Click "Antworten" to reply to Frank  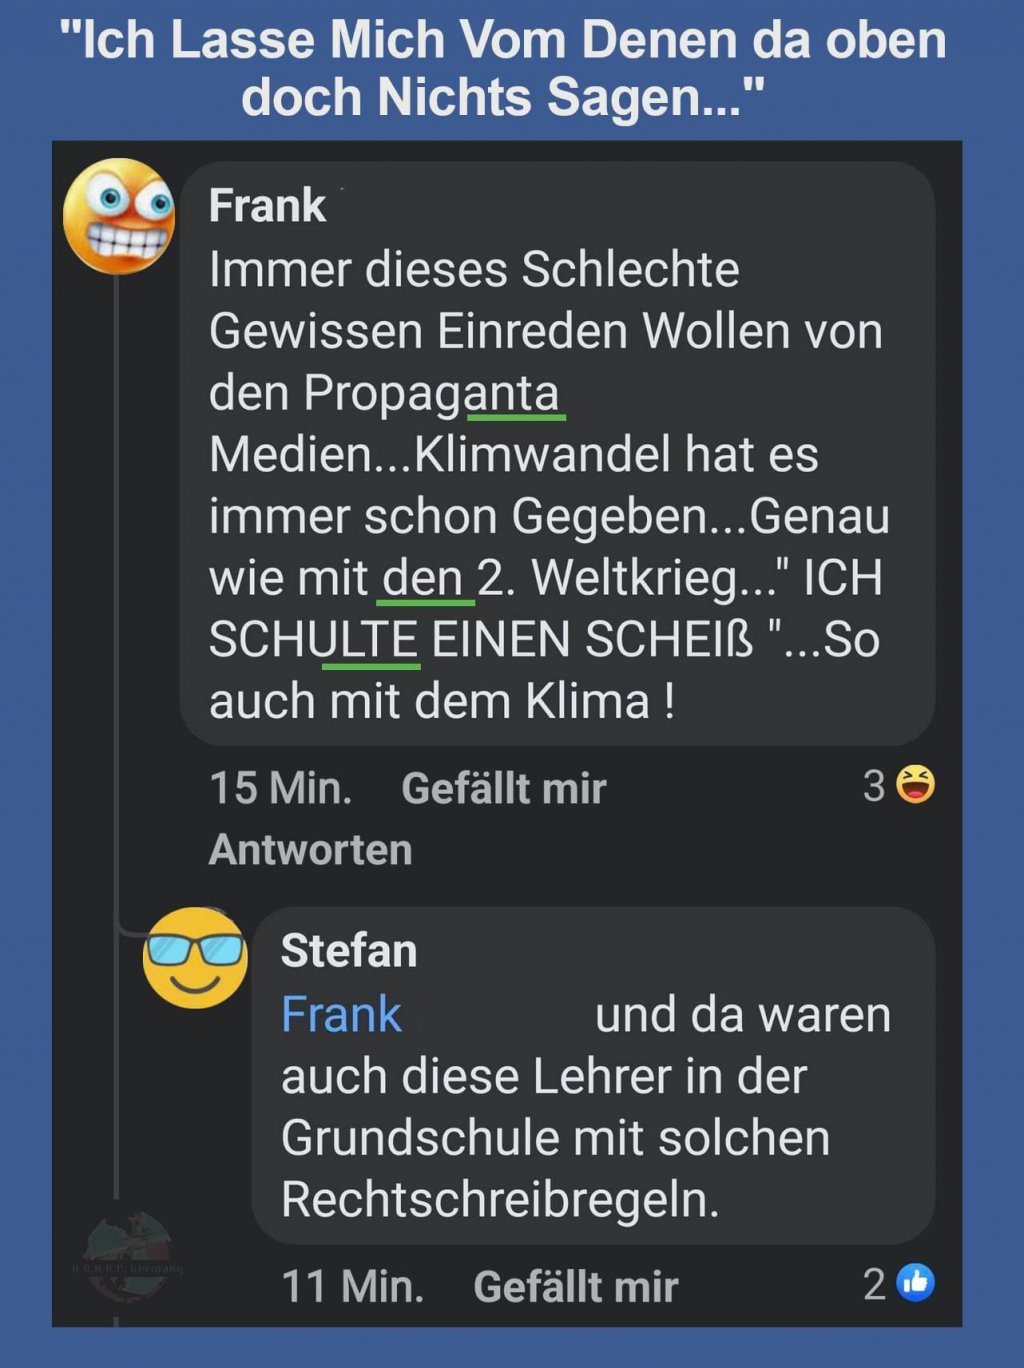click(x=310, y=850)
